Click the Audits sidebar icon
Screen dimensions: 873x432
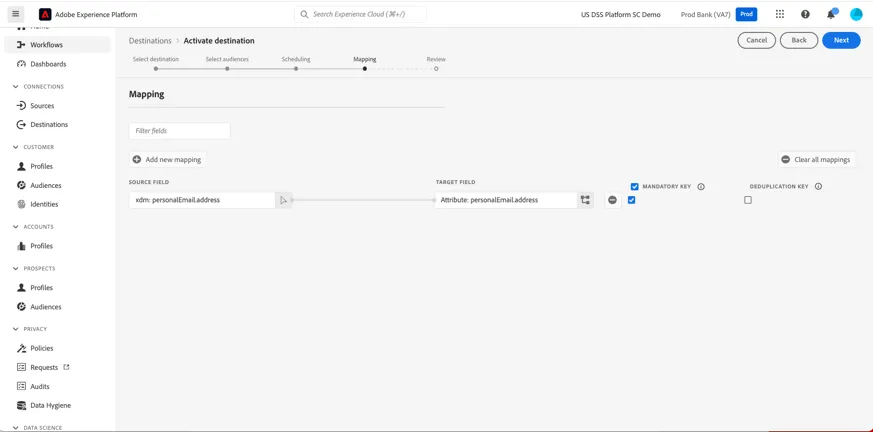pyautogui.click(x=21, y=386)
